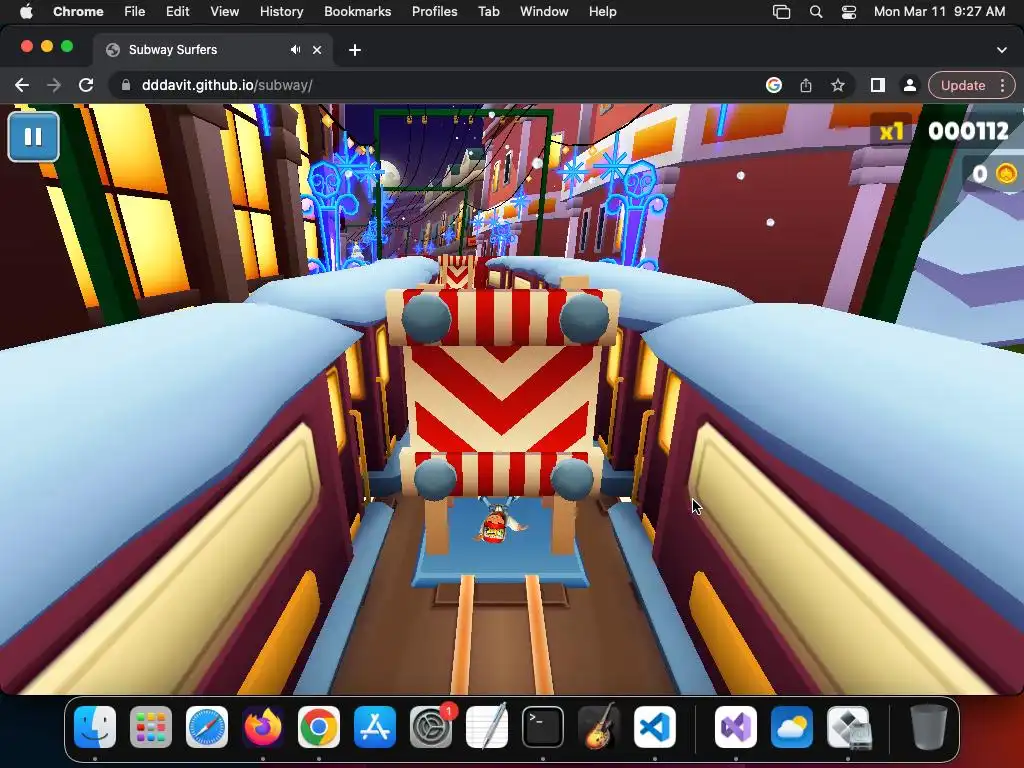Open a new Chrome tab

pos(355,50)
